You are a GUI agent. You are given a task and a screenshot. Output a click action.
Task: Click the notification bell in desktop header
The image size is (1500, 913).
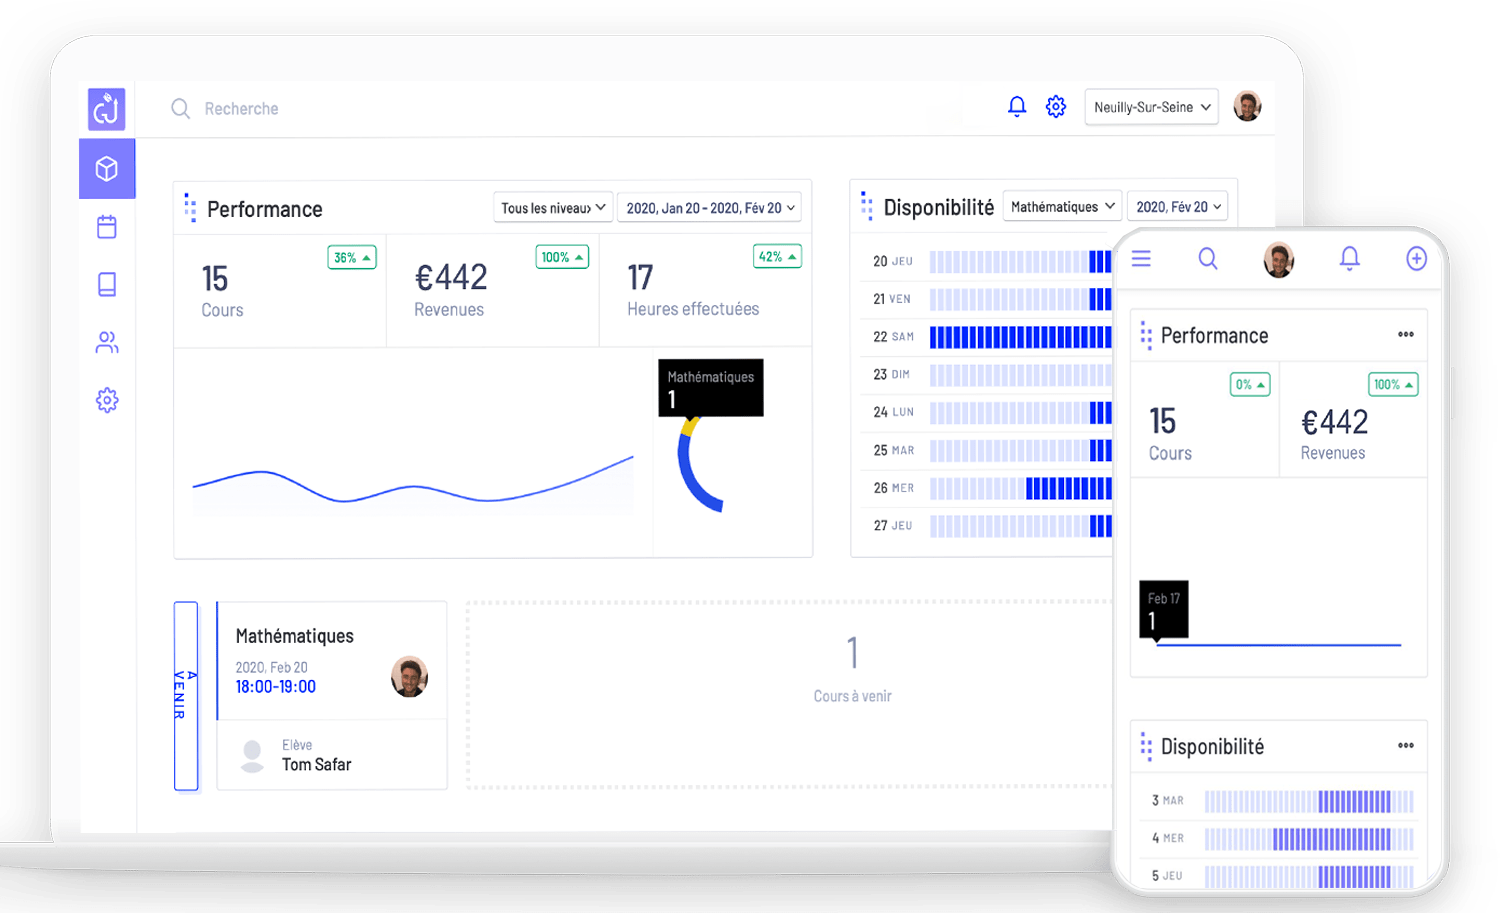coord(1017,106)
